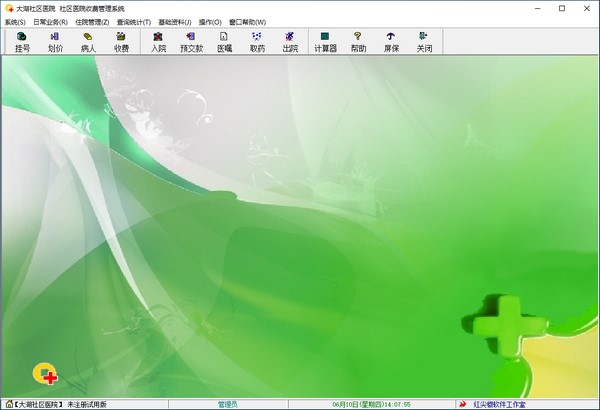Viewport: 600px width, 410px height.
Task: Click the 入院 admission icon
Action: [158, 41]
